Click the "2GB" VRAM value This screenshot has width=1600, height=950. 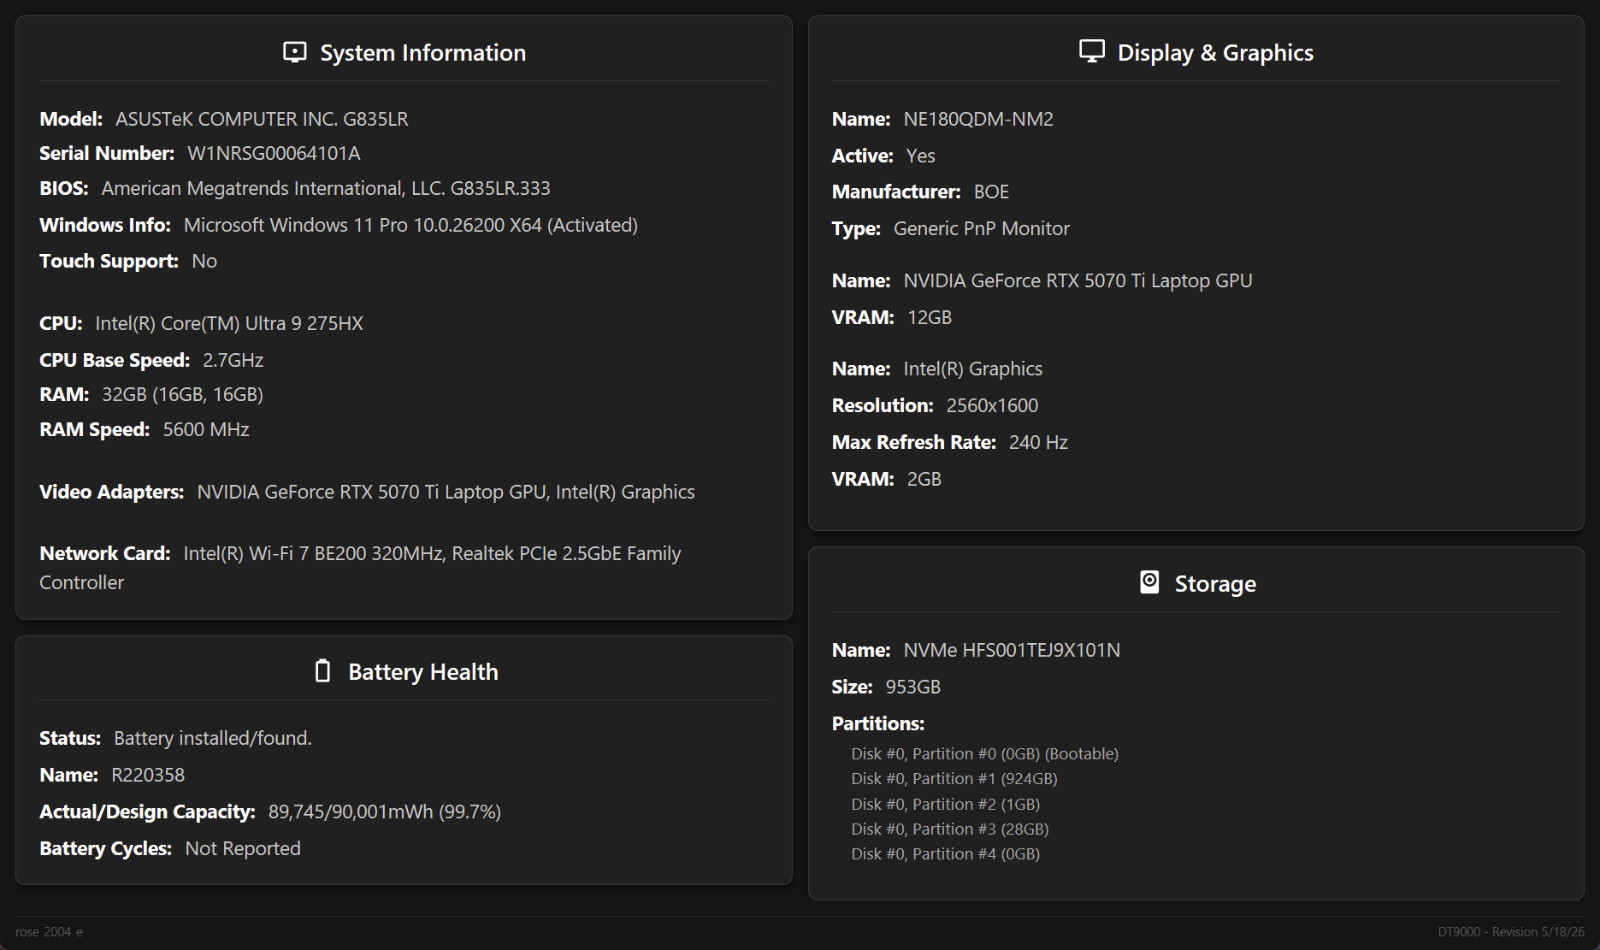click(x=924, y=480)
